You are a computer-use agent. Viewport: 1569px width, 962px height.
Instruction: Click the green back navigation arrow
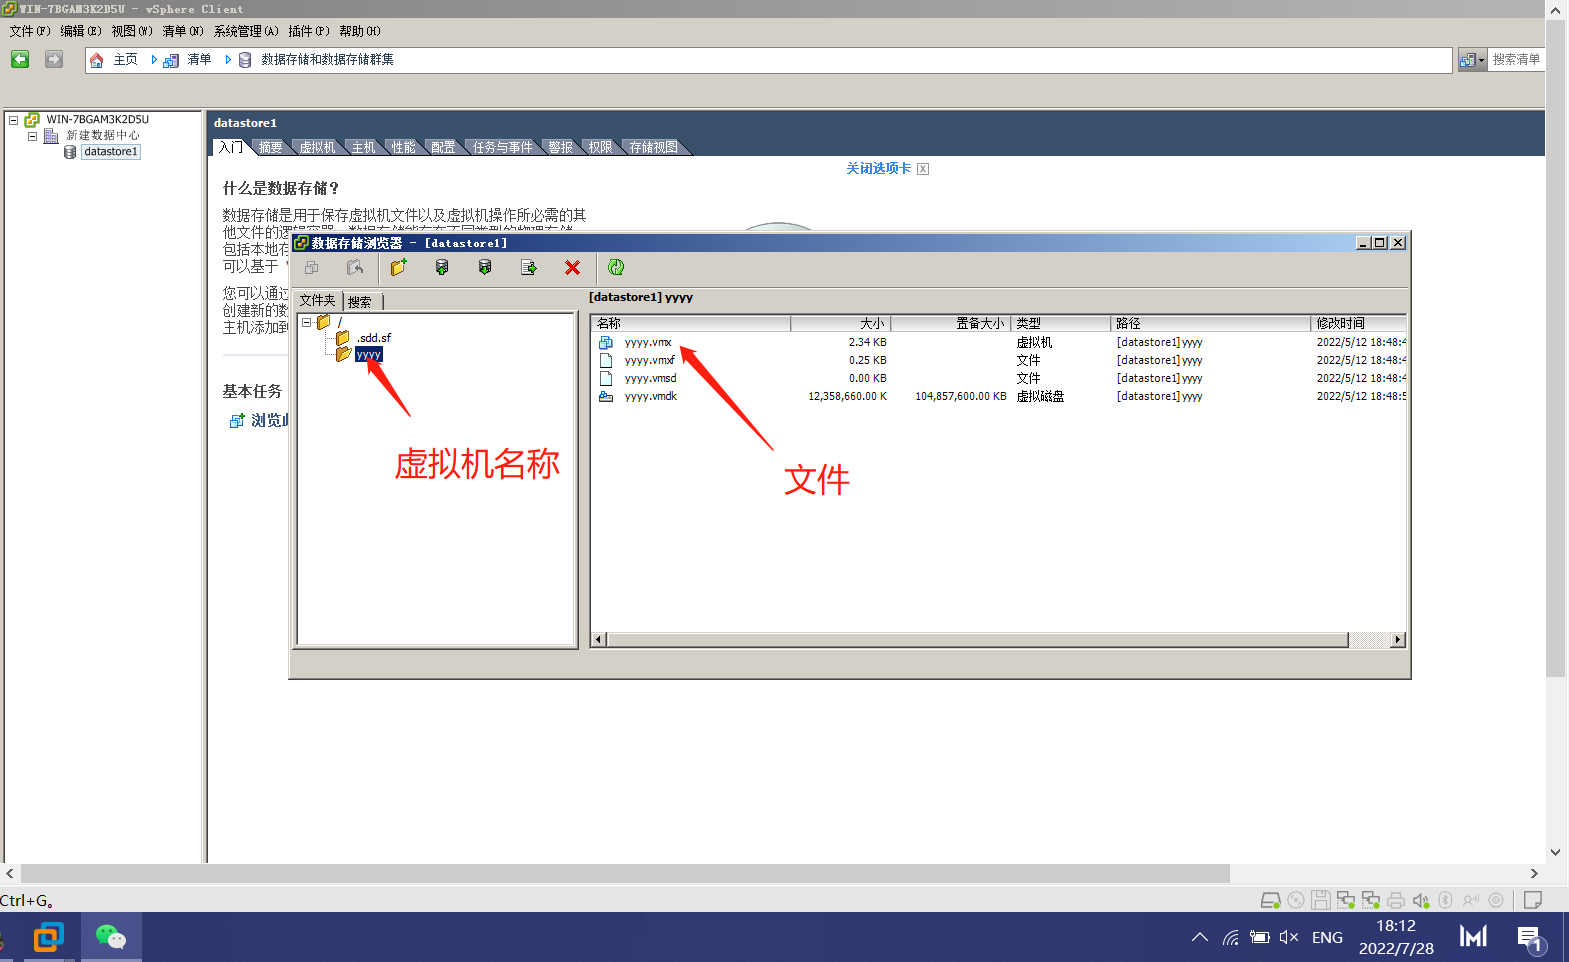[20, 59]
